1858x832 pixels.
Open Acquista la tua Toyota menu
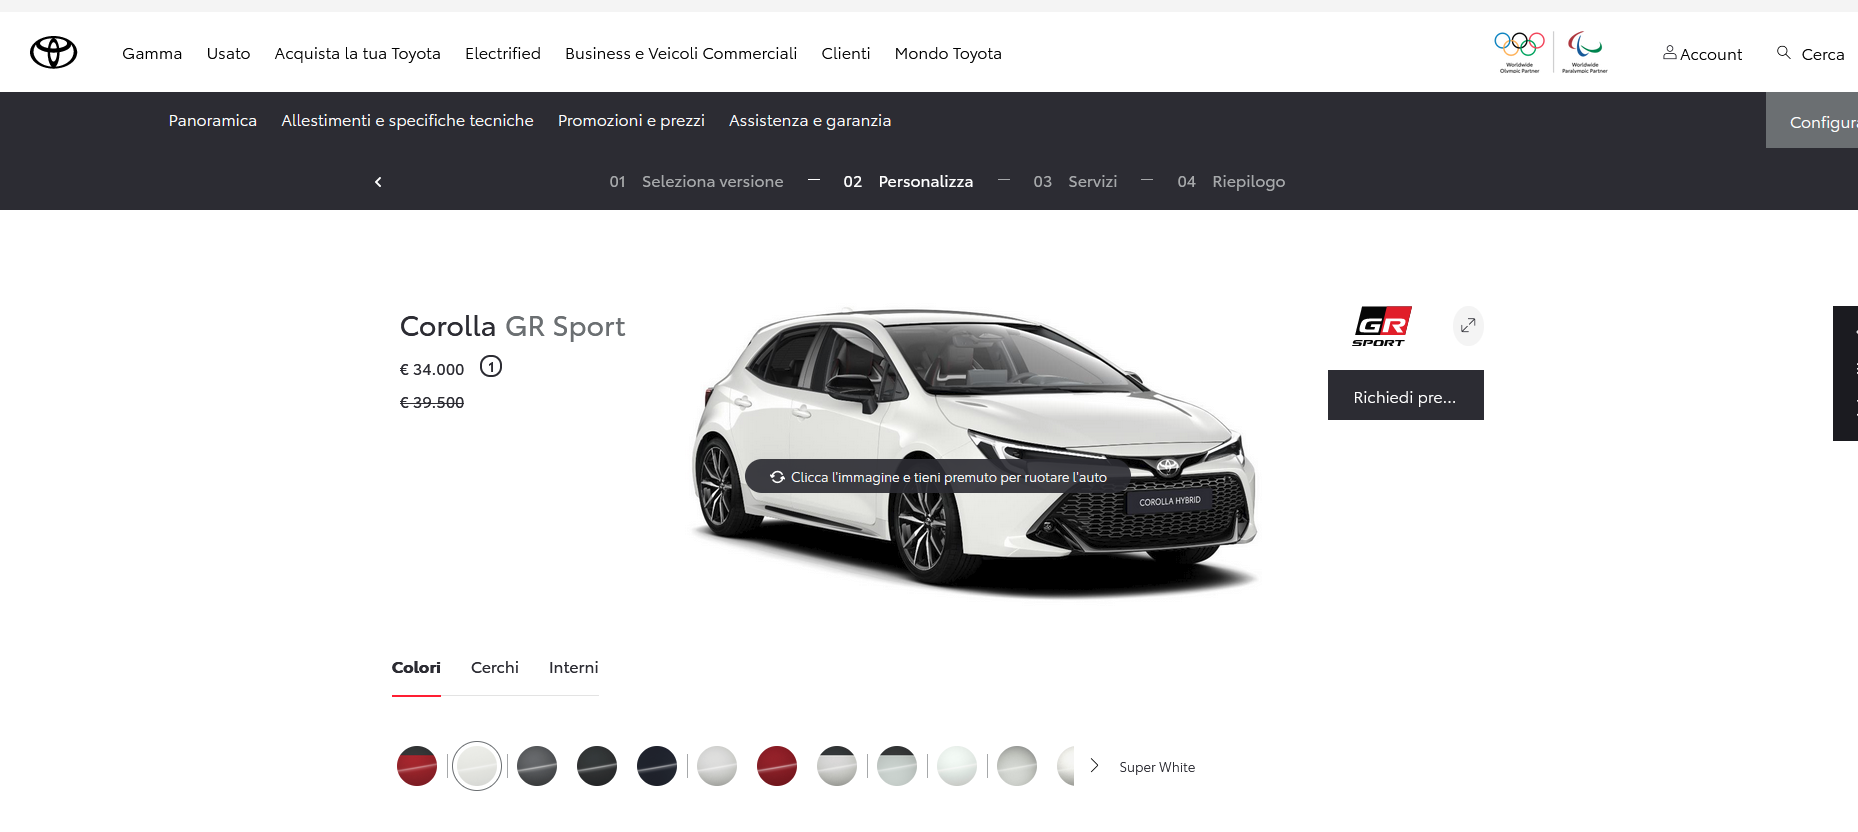pyautogui.click(x=357, y=54)
